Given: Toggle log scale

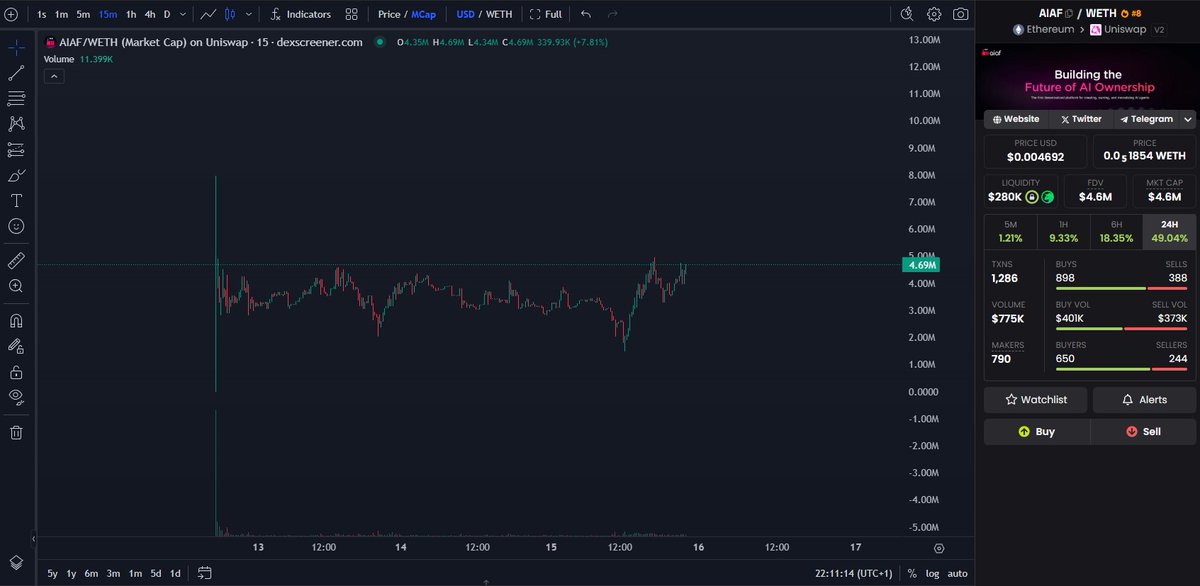Looking at the screenshot, I should click(932, 573).
